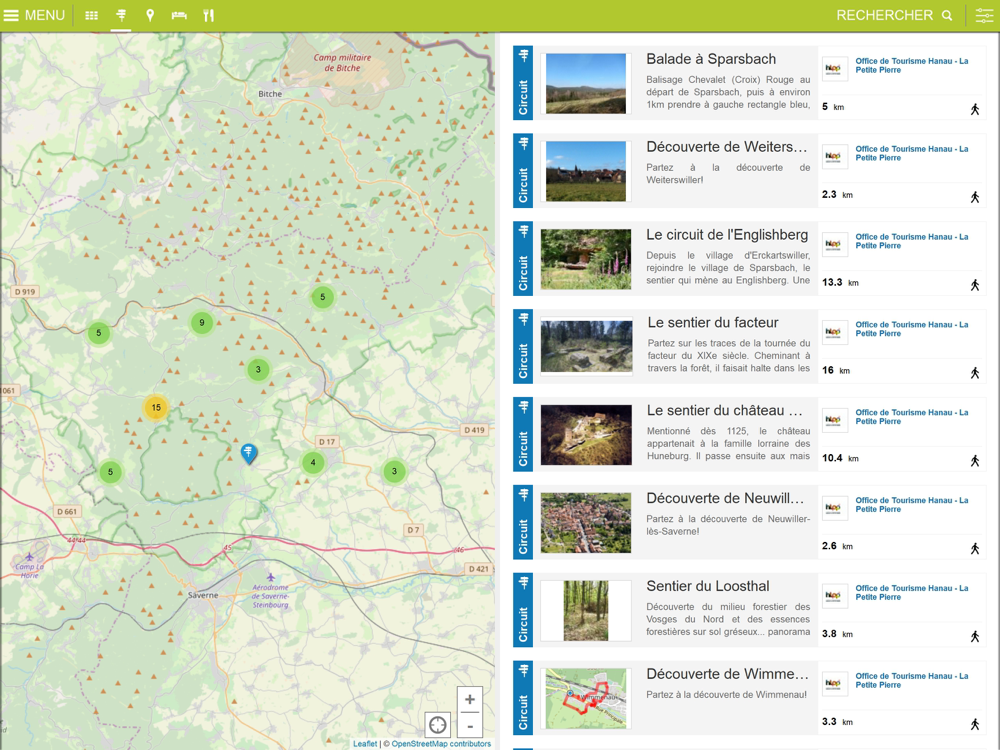Click tourism office logo on Neuwiller row
This screenshot has height=750, width=1000.
pos(834,508)
